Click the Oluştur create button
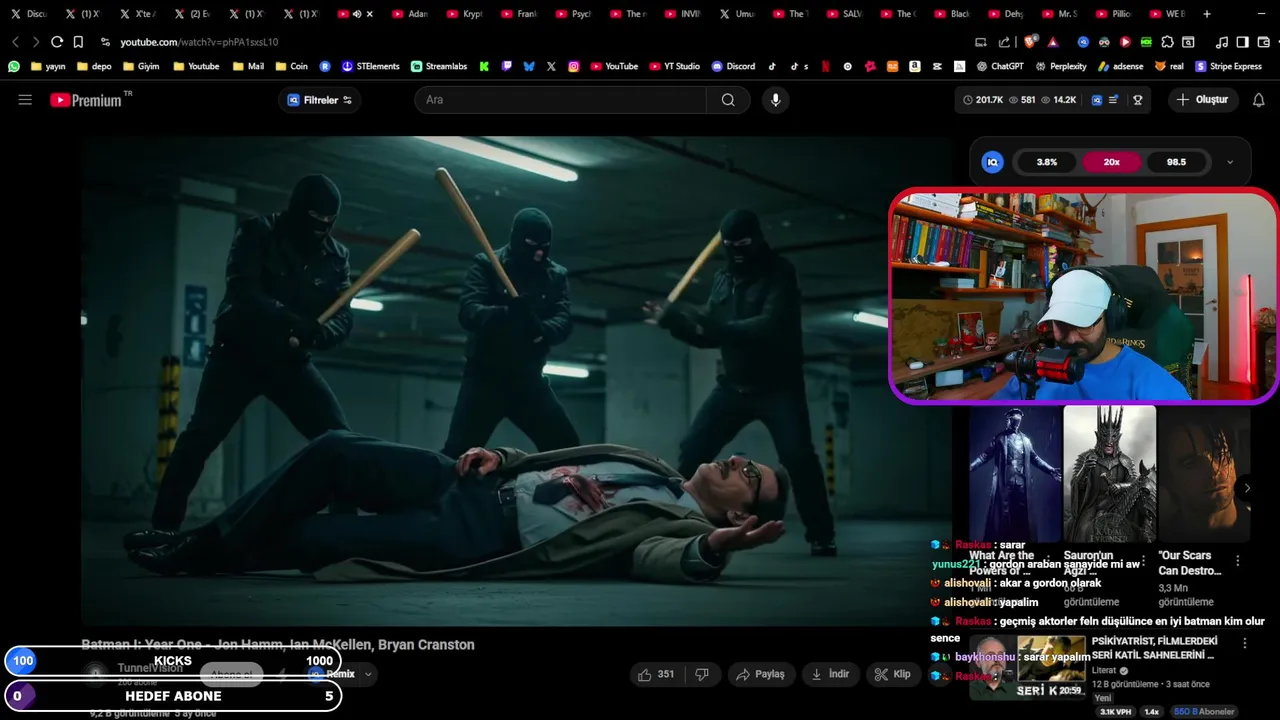 [x=1203, y=100]
